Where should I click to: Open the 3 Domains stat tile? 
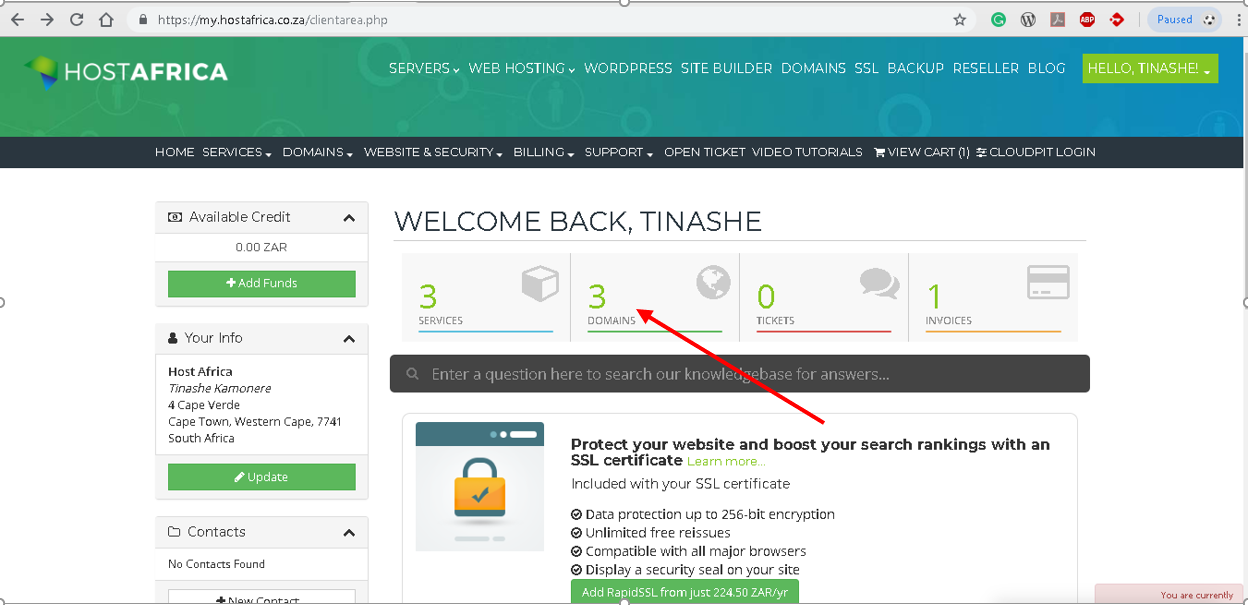click(655, 297)
